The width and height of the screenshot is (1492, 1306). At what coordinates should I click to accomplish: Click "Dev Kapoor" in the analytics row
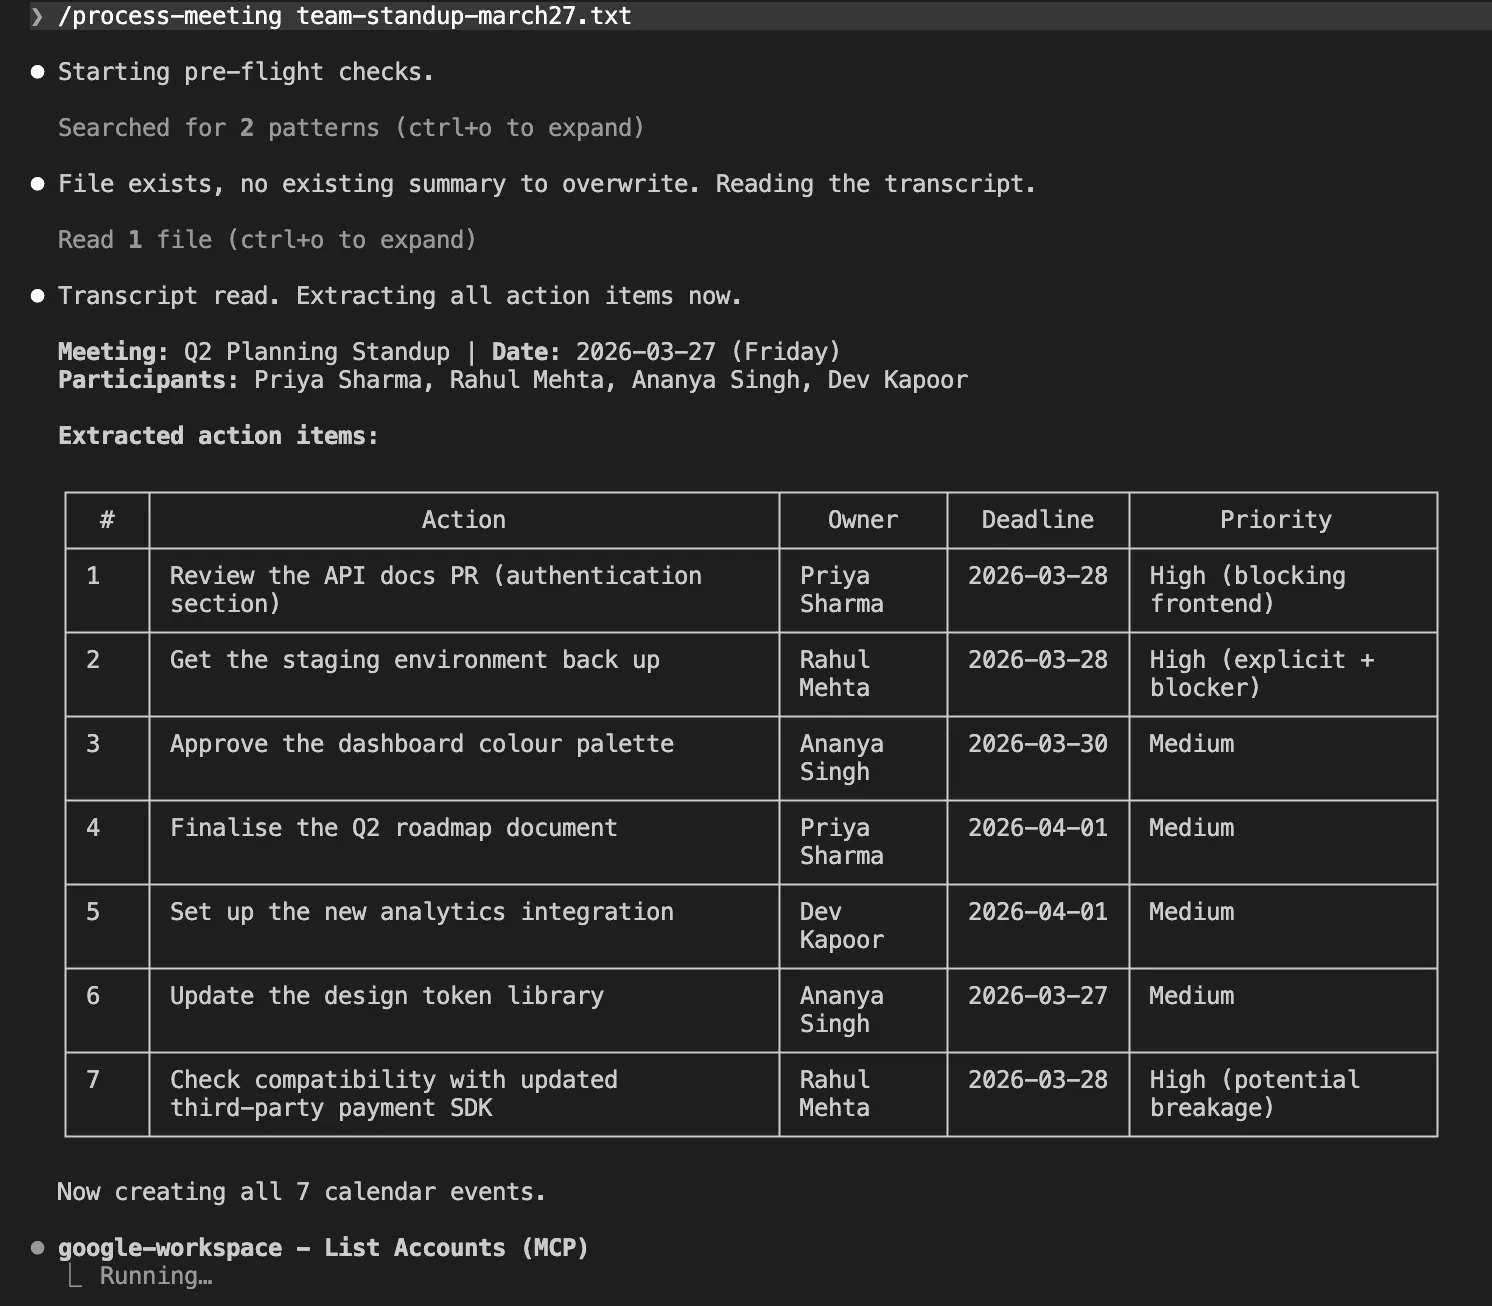840,926
